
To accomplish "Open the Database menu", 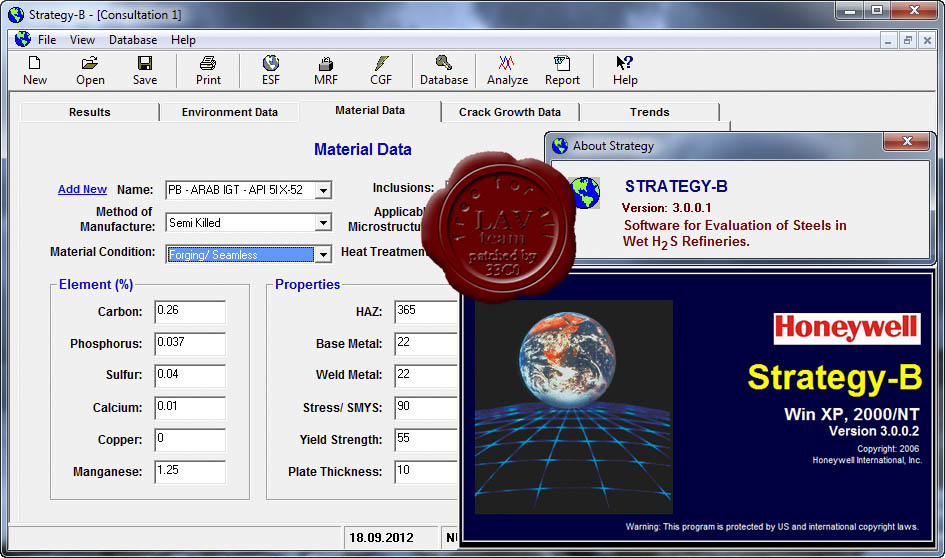I will (133, 40).
